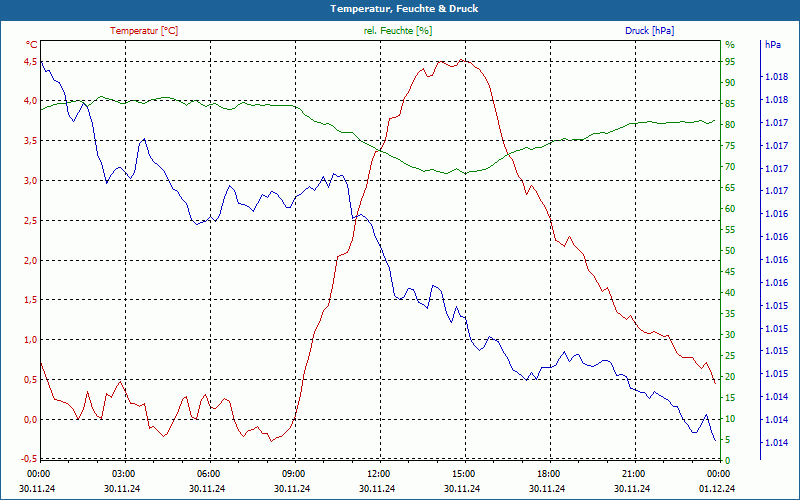This screenshot has height=500, width=800.
Task: Click the '40' humidity axis value
Action: 730,293
